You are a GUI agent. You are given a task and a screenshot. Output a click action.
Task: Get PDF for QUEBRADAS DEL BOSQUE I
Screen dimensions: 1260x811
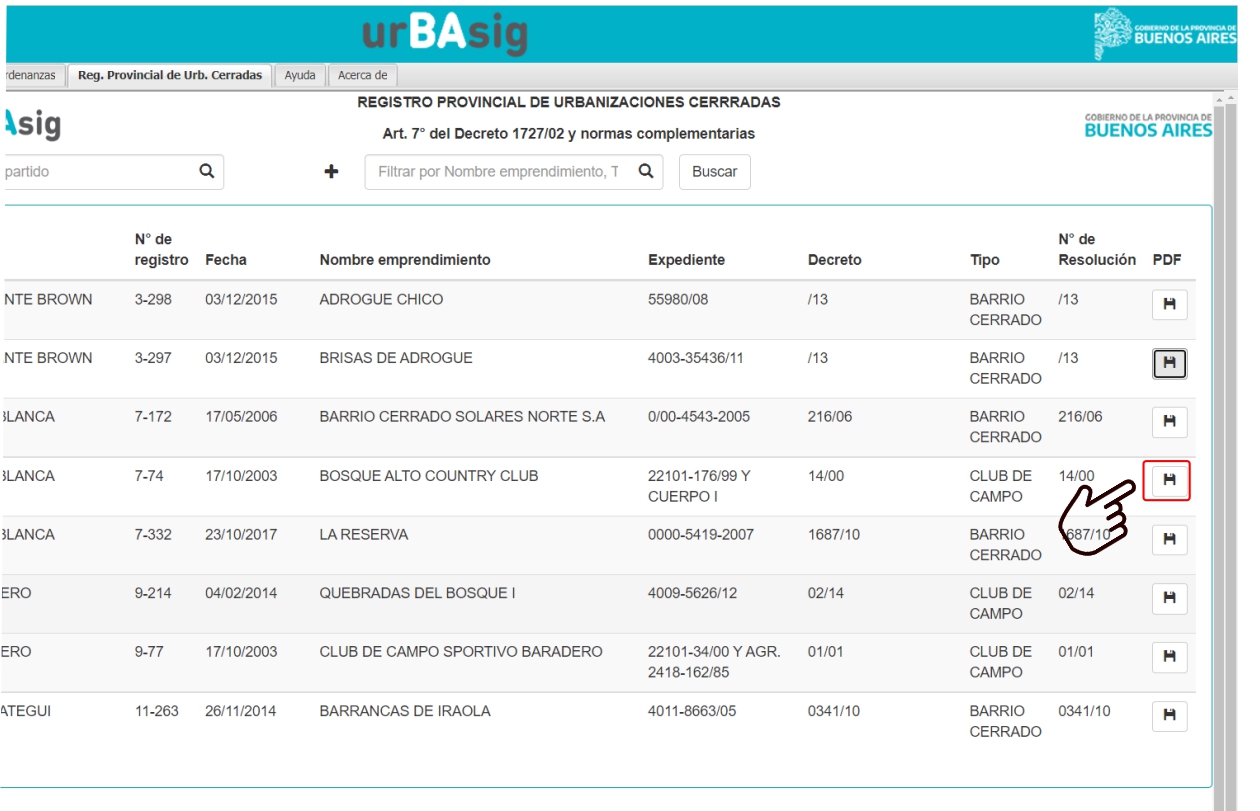point(1169,598)
